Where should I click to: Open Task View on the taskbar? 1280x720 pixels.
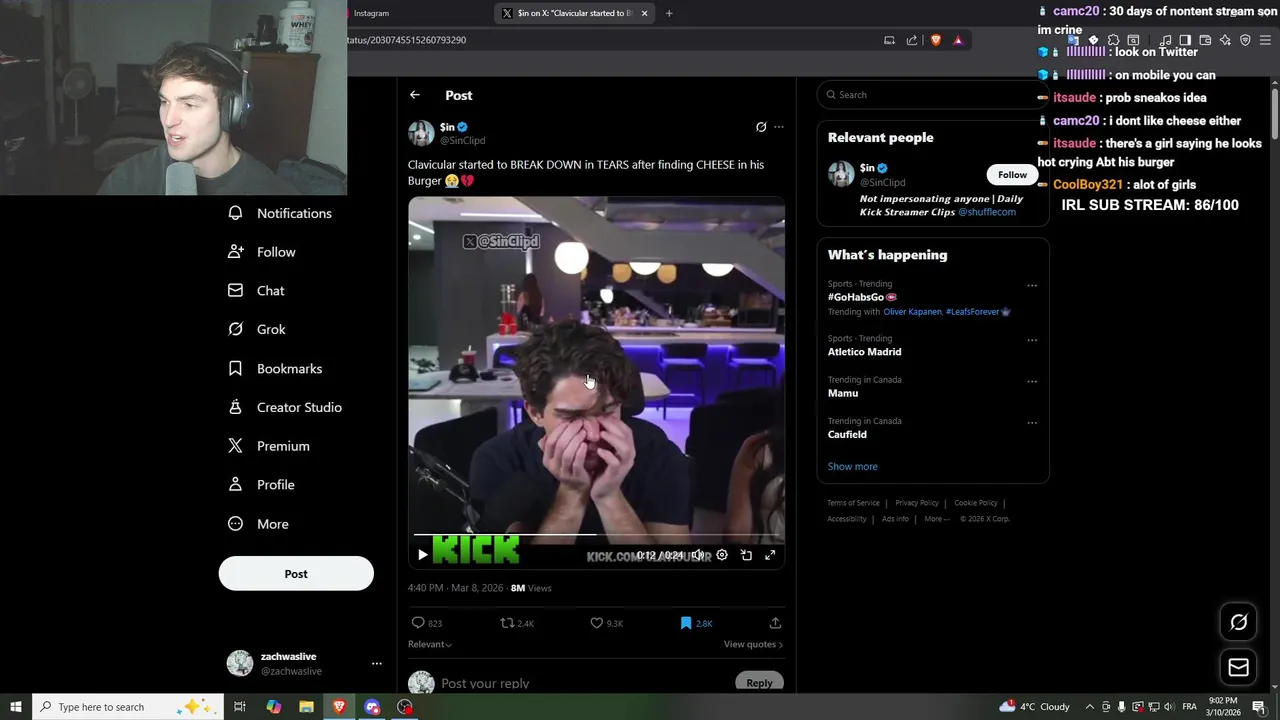click(x=240, y=707)
